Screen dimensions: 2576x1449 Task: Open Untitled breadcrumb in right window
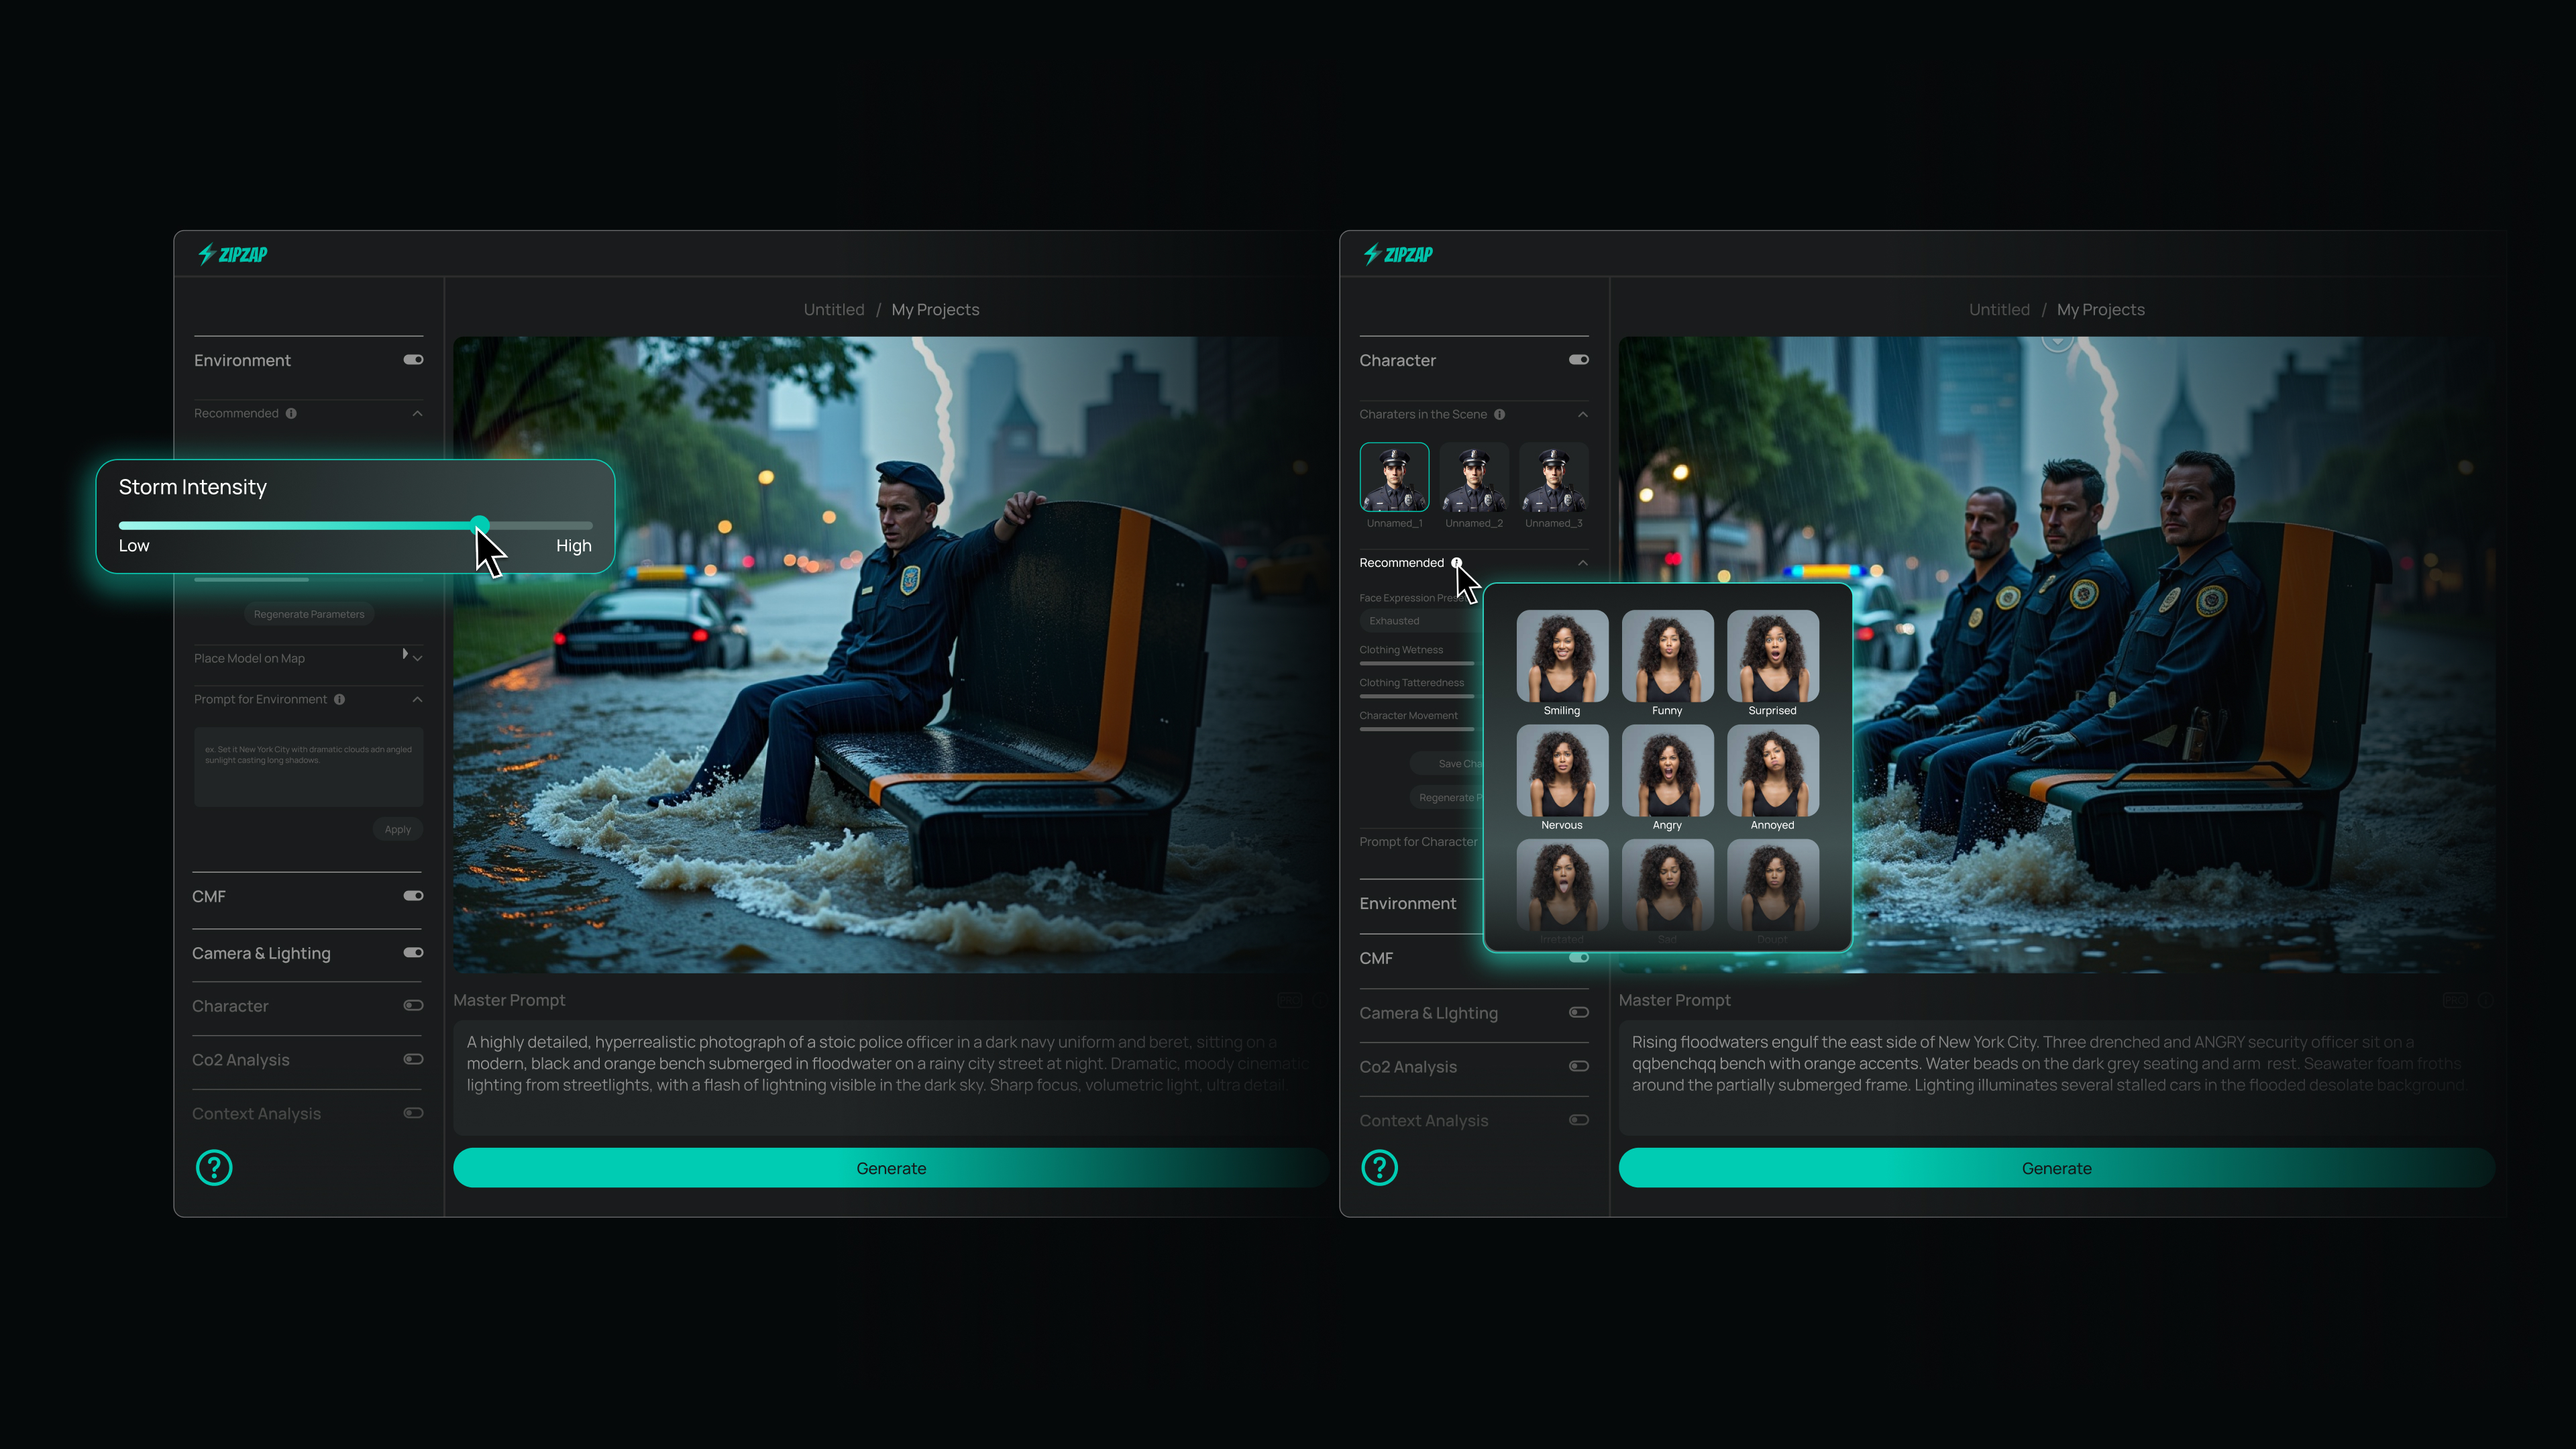pos(1999,309)
